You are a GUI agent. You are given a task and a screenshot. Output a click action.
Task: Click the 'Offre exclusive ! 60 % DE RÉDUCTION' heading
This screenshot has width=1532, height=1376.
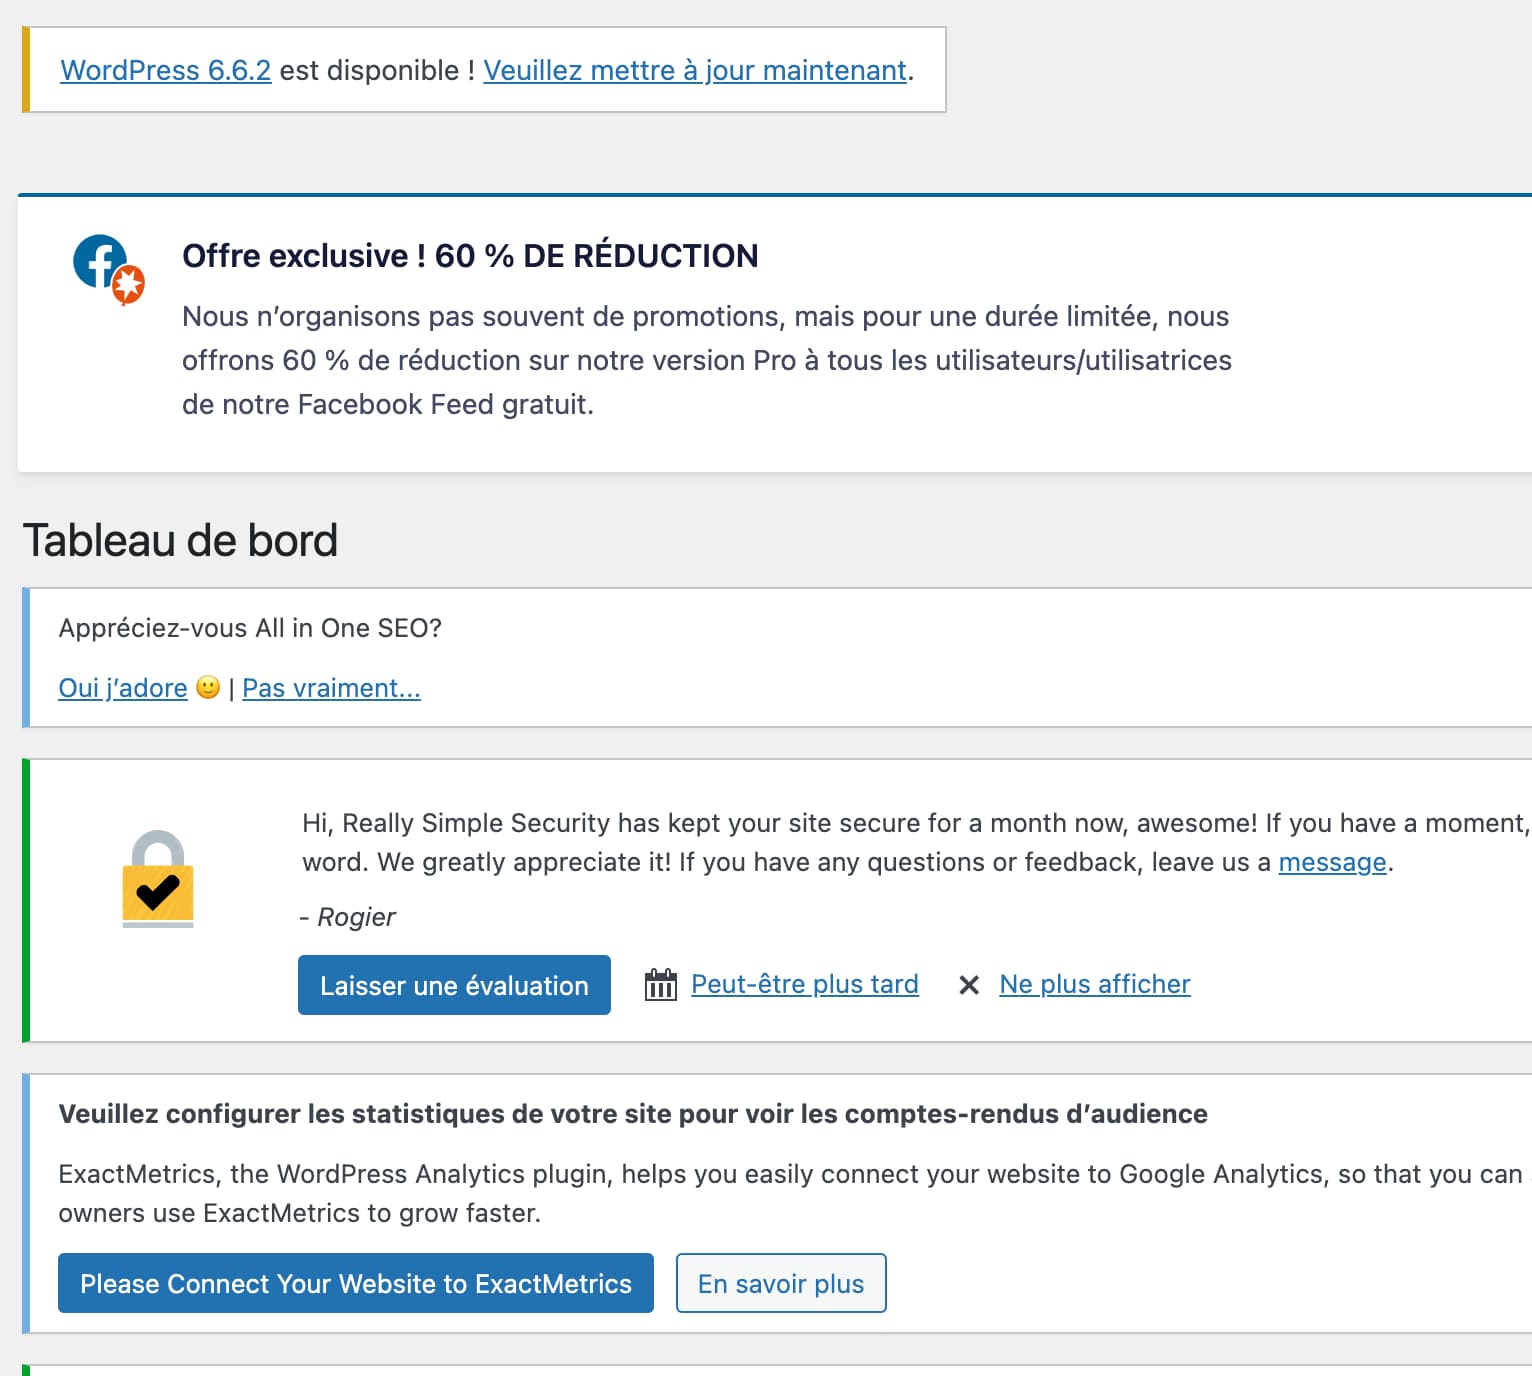(470, 256)
